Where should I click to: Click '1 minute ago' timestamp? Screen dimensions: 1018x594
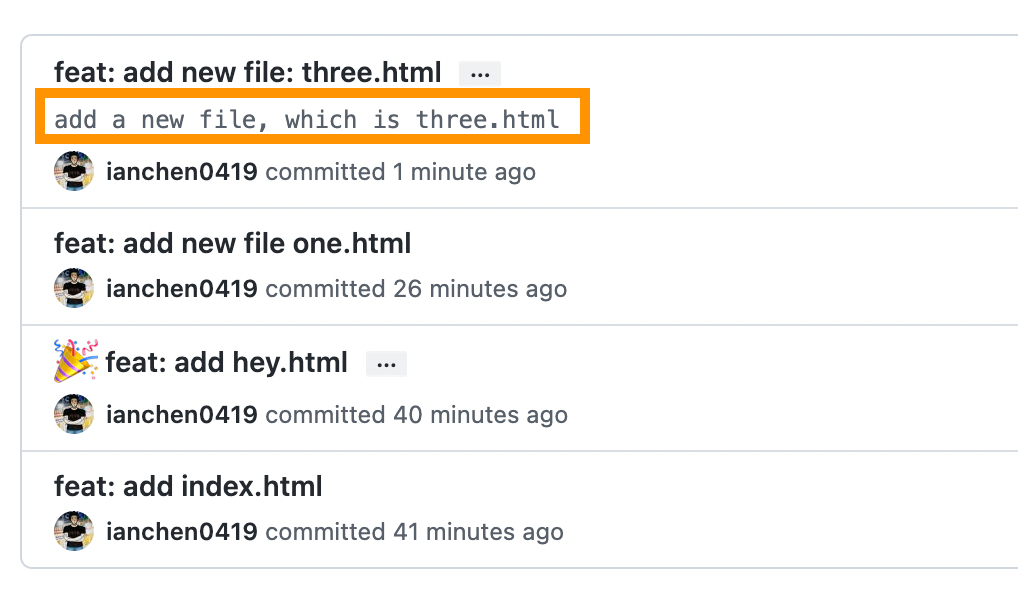pos(464,172)
